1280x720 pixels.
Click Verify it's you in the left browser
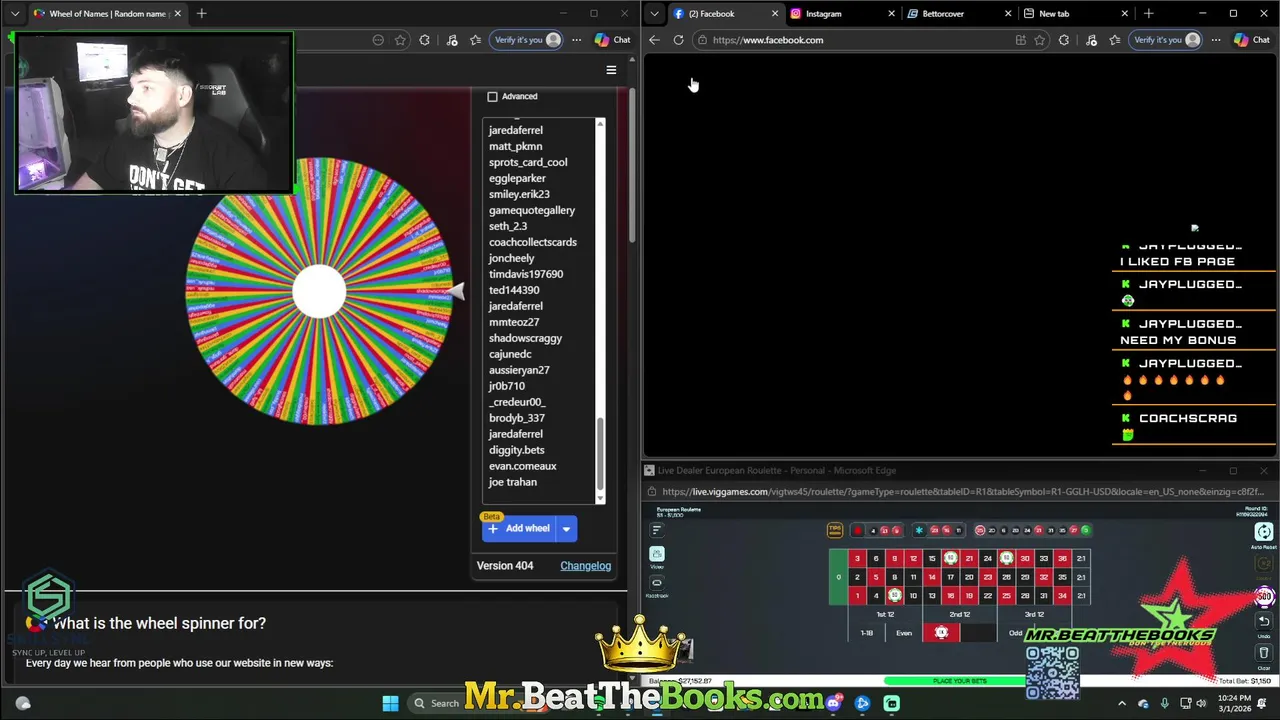pyautogui.click(x=527, y=40)
